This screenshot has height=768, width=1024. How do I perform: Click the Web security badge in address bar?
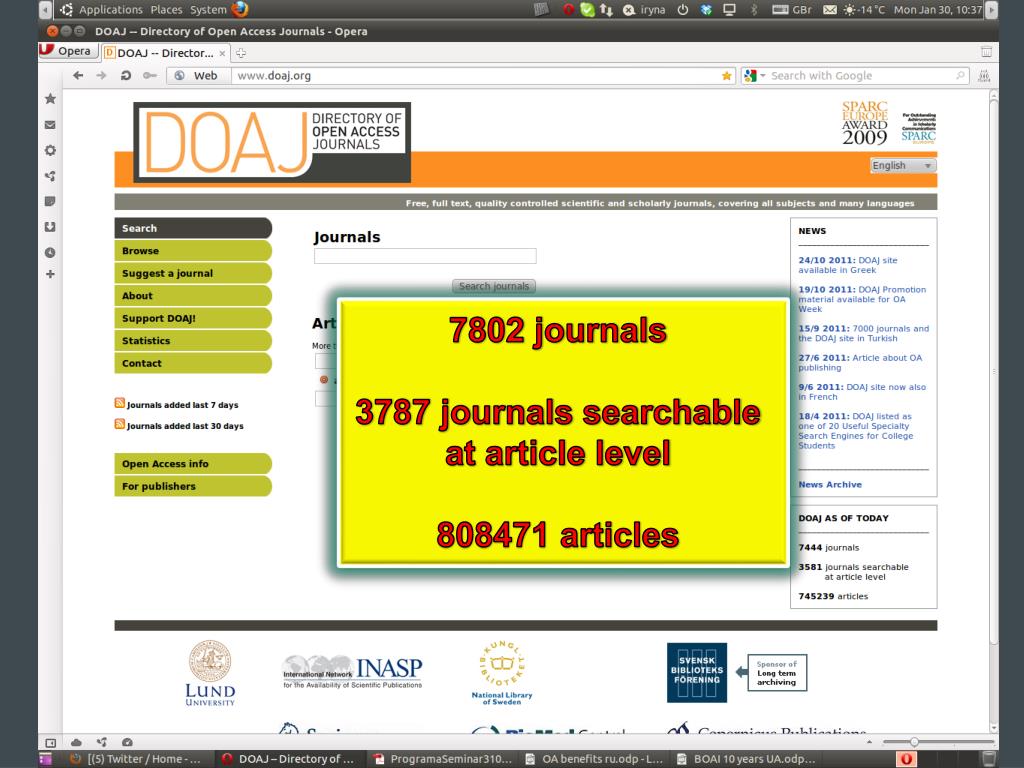197,76
